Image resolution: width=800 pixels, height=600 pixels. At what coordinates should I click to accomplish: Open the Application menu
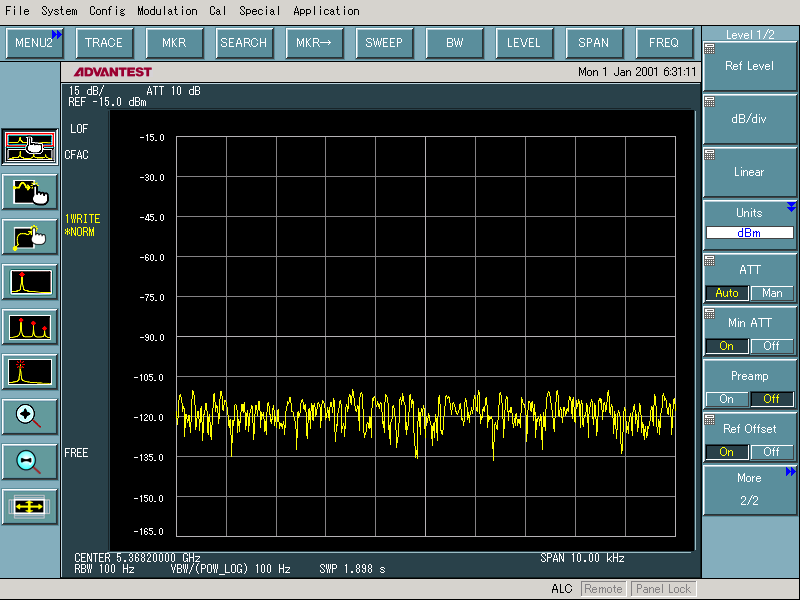pos(326,11)
